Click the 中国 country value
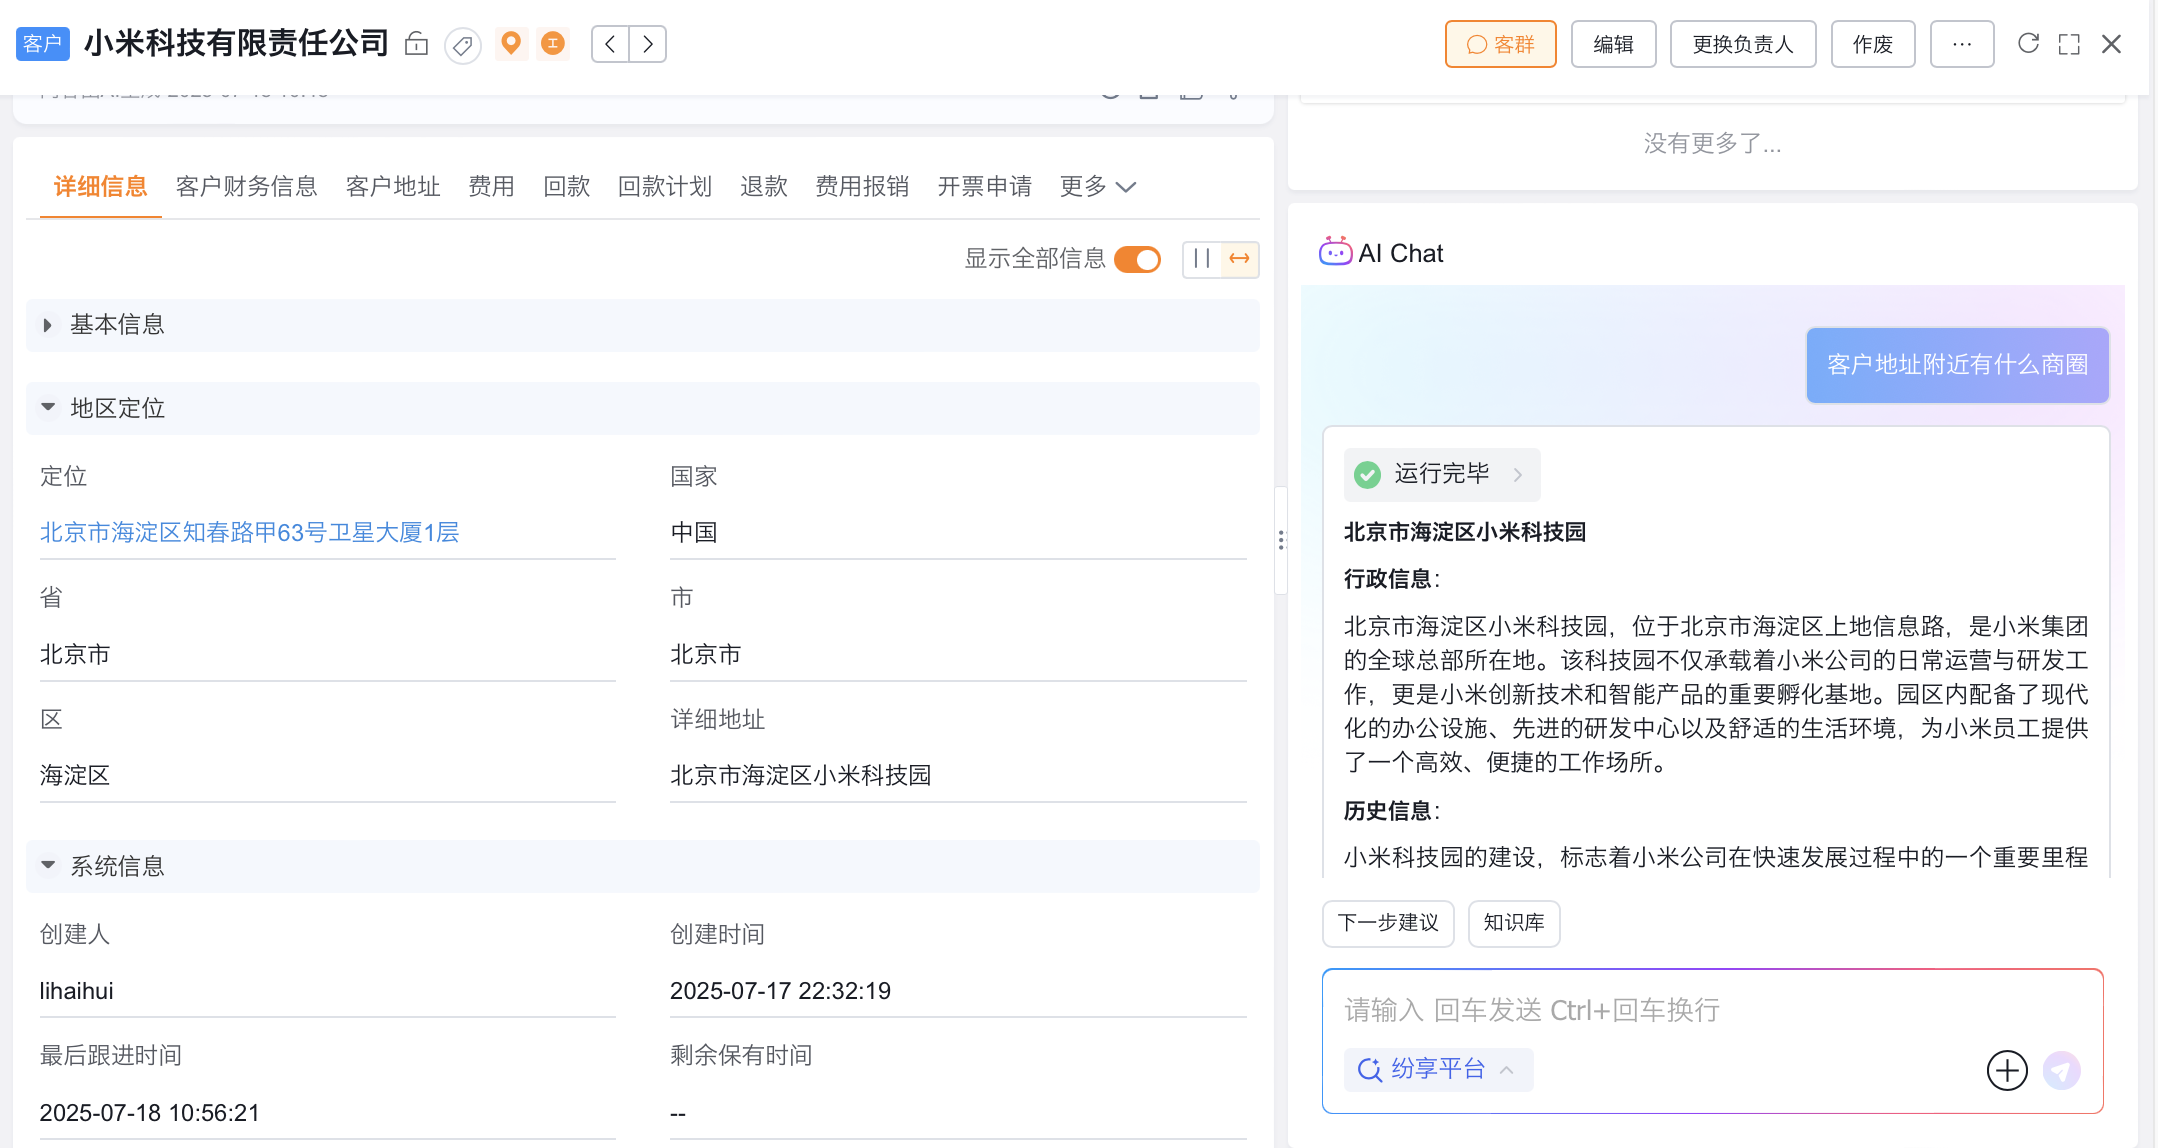Viewport: 2158px width, 1148px height. [x=694, y=533]
